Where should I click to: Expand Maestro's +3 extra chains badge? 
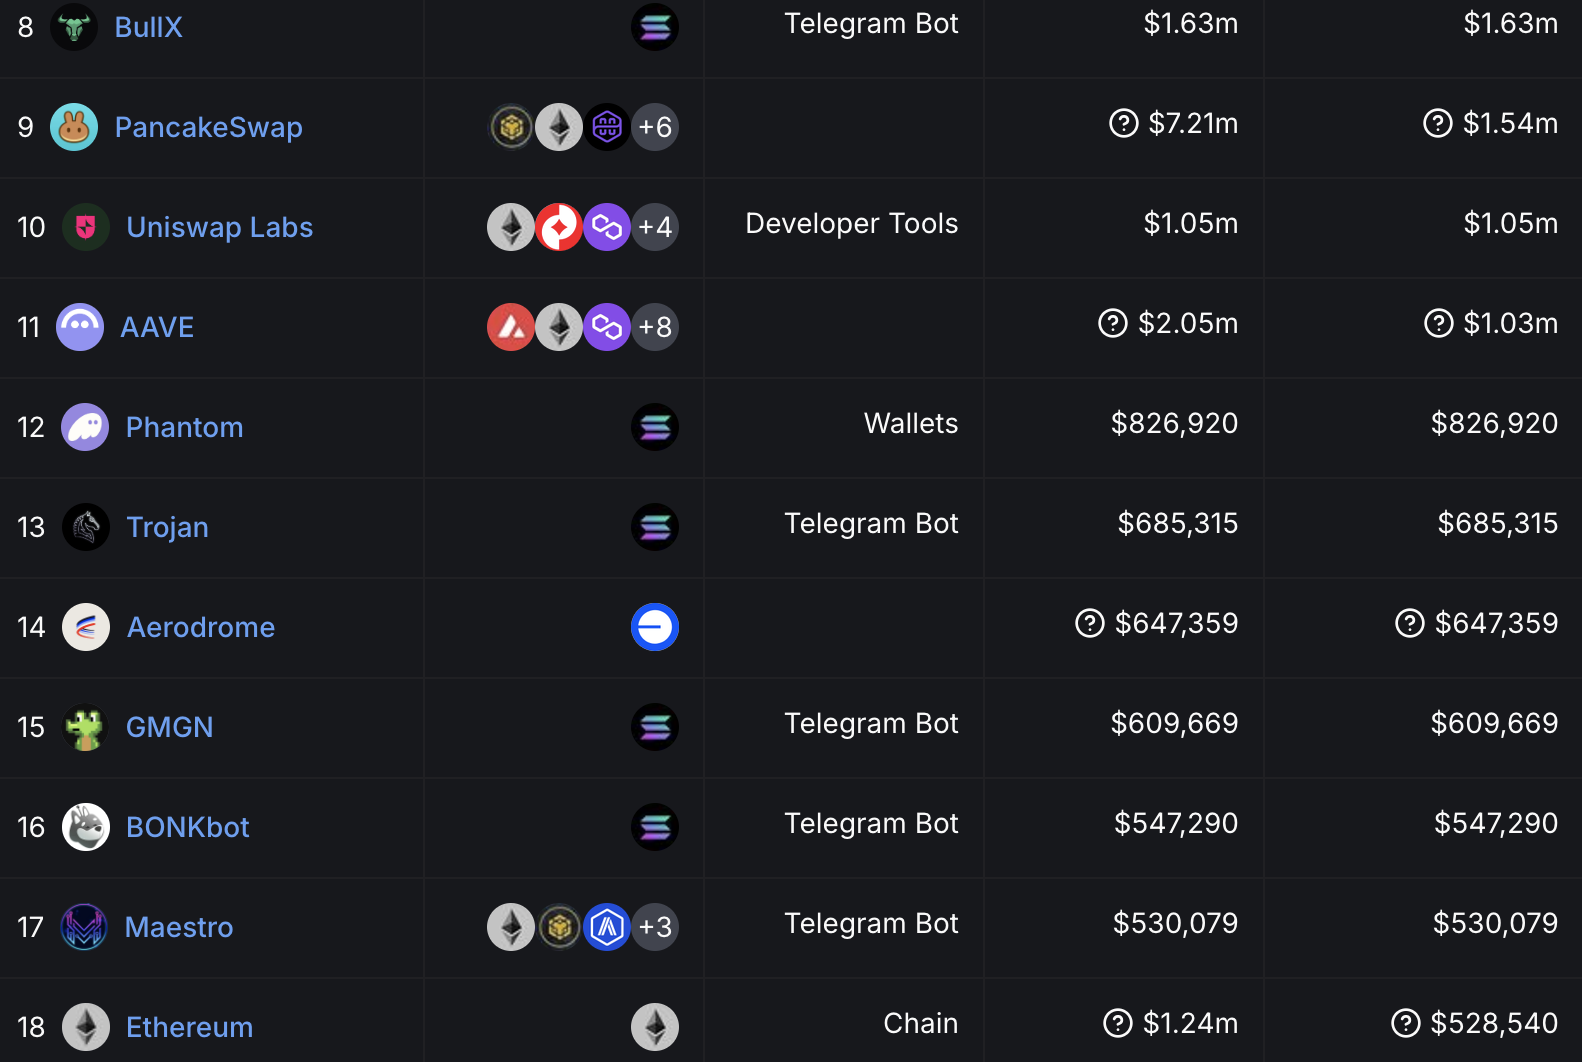coord(655,927)
